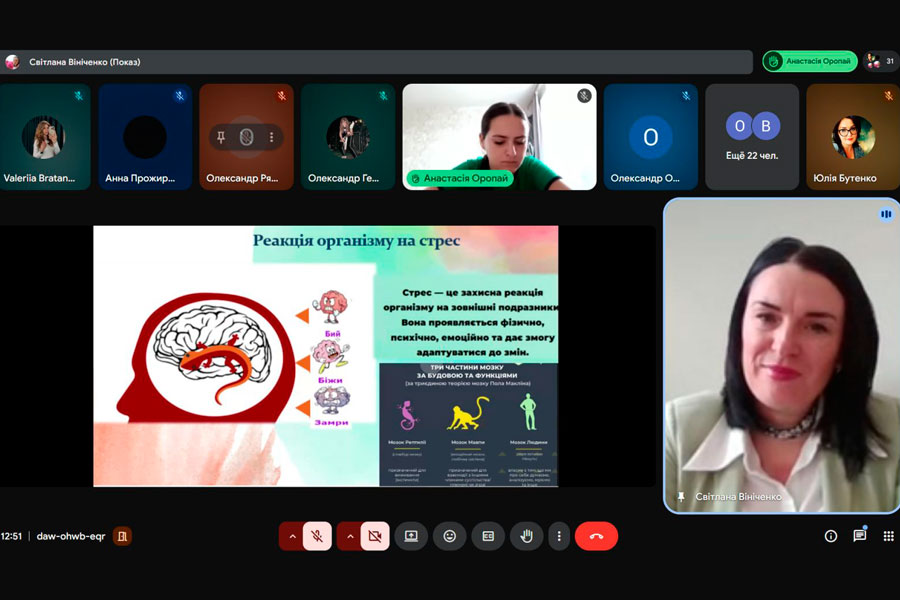Click the icon next to meeting code daw-ohwb-eqr
Image resolution: width=900 pixels, height=600 pixels.
click(x=122, y=536)
